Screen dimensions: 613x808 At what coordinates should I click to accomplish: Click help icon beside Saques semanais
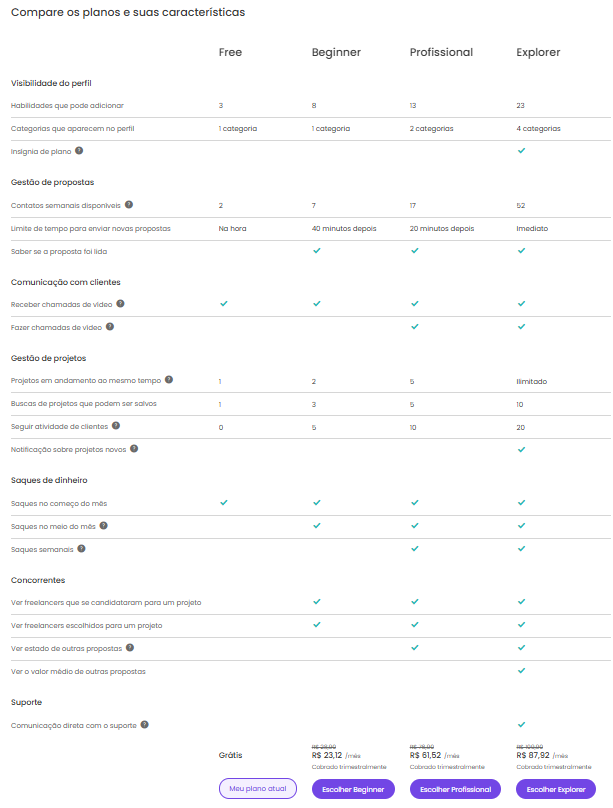click(x=82, y=548)
